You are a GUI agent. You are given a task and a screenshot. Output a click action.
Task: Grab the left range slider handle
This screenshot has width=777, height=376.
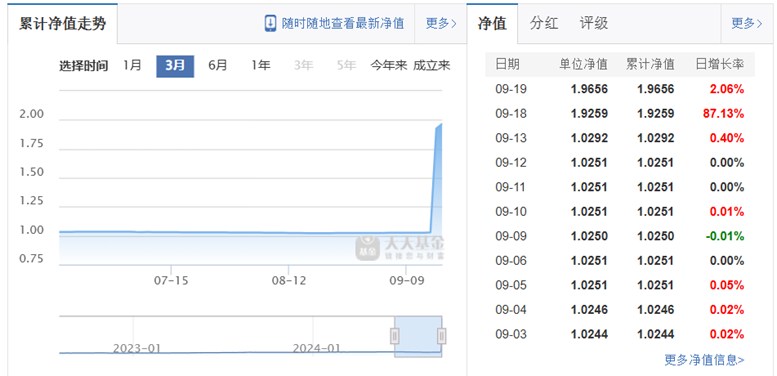pos(395,336)
